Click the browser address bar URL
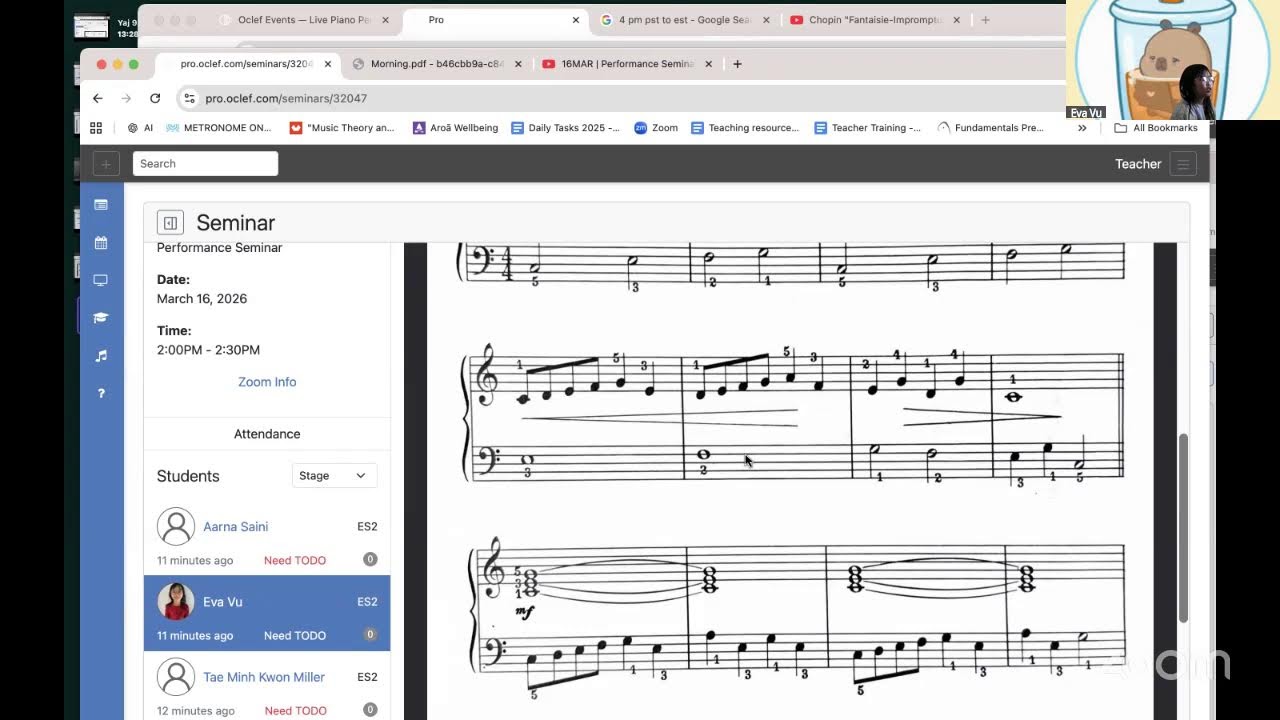Image resolution: width=1280 pixels, height=720 pixels. (x=286, y=98)
